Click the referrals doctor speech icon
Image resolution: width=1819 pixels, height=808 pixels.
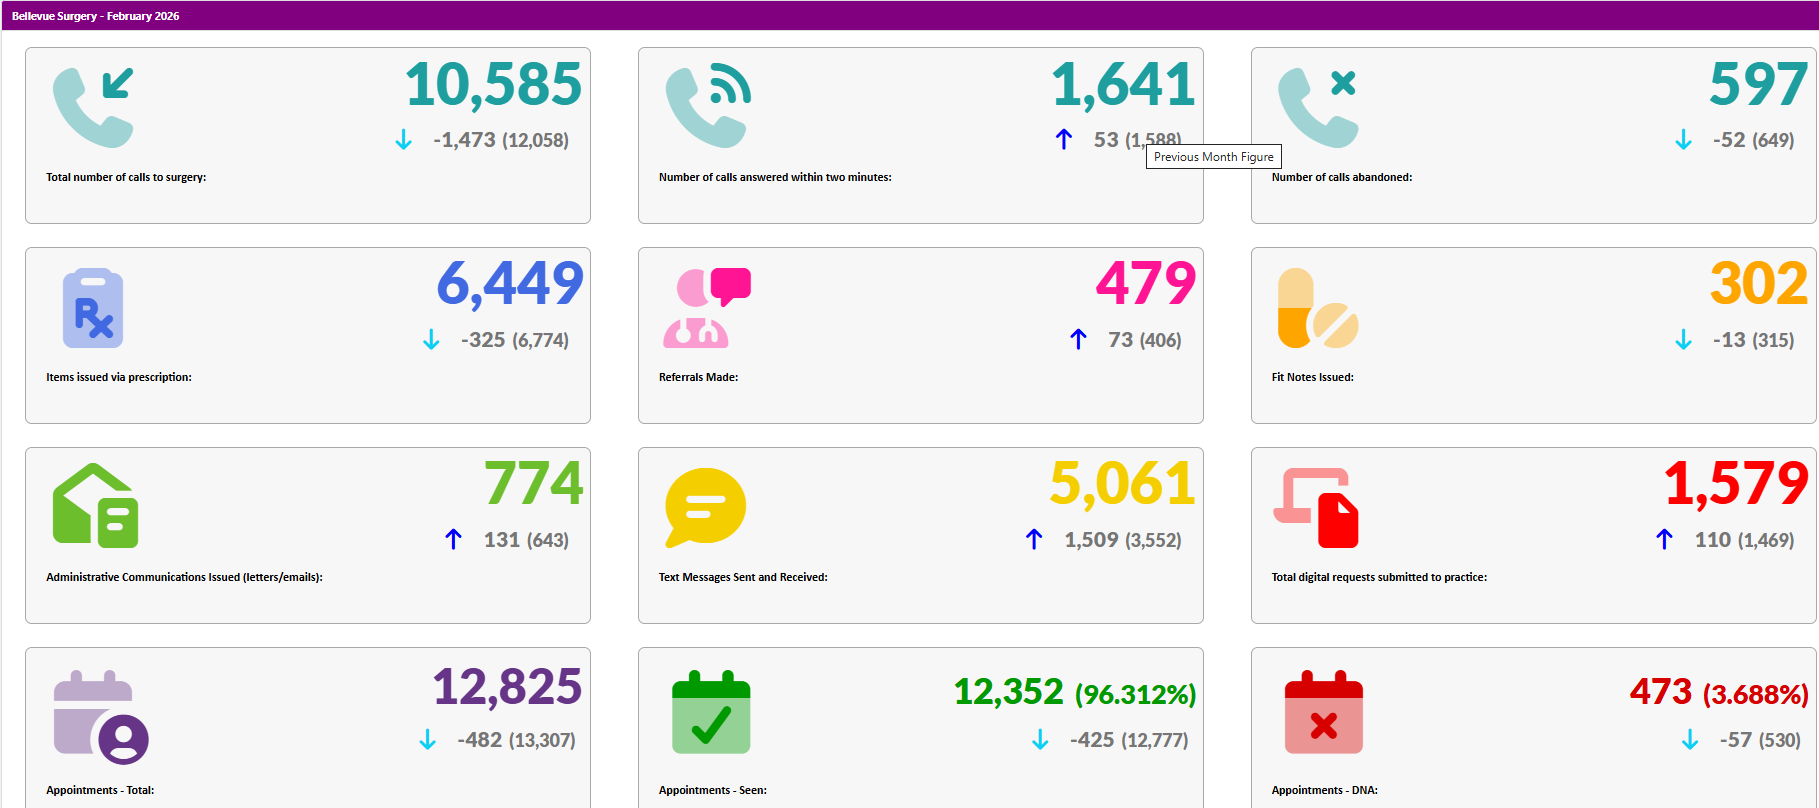(x=706, y=308)
